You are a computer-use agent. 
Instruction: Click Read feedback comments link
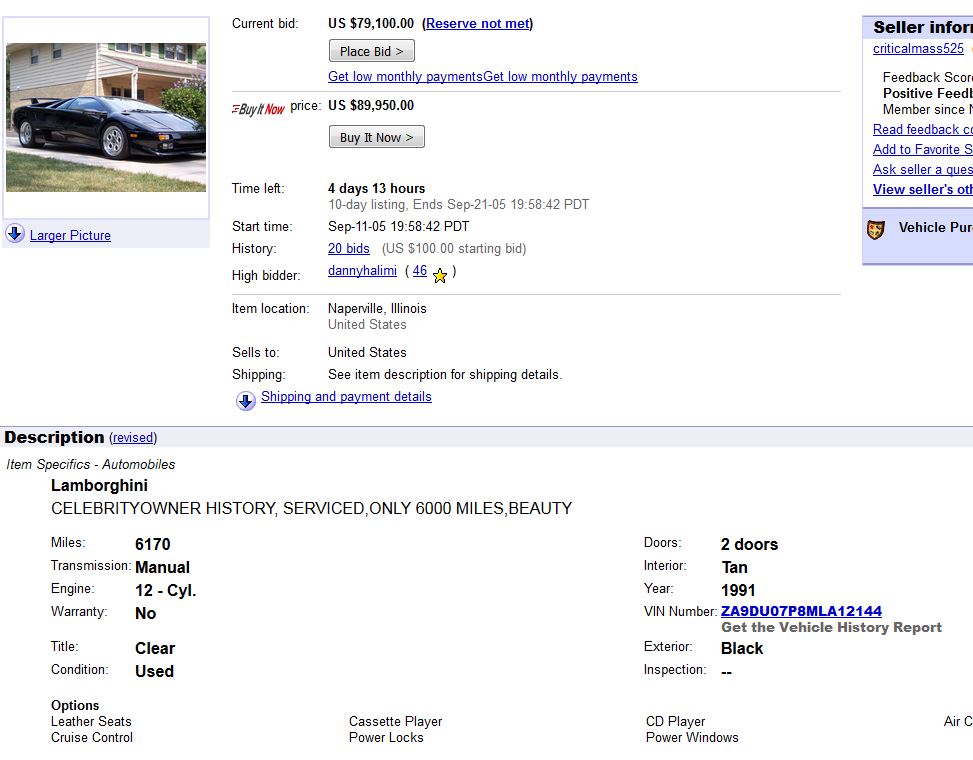(x=922, y=130)
